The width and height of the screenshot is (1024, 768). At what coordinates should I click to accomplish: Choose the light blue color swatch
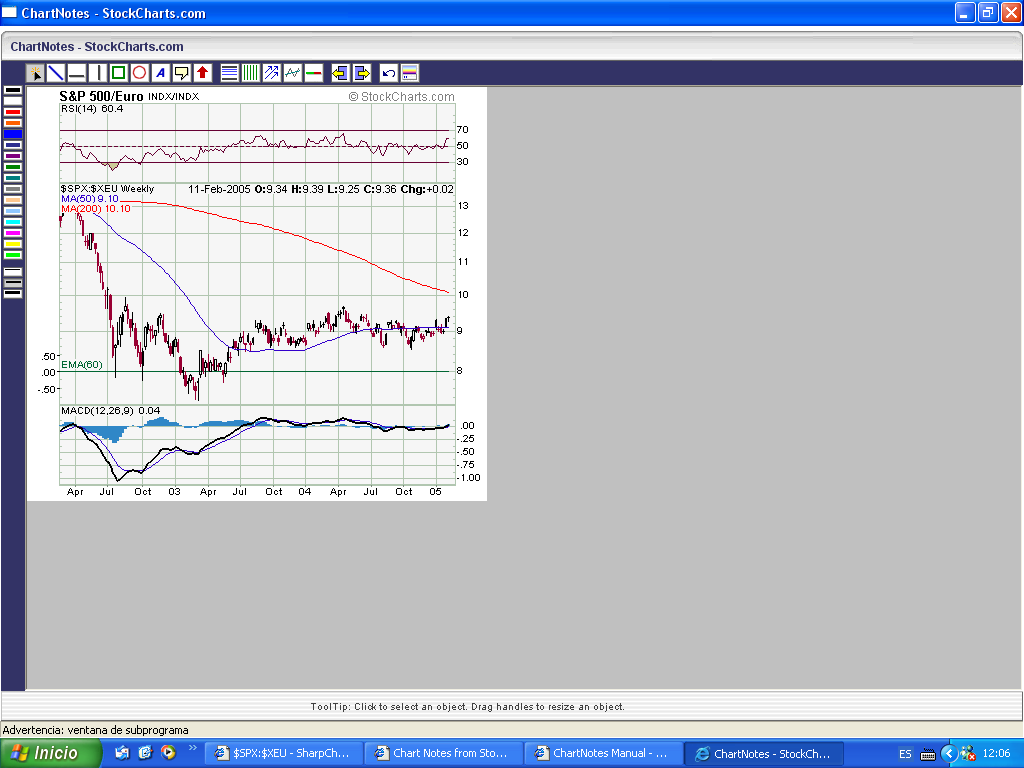coord(13,211)
